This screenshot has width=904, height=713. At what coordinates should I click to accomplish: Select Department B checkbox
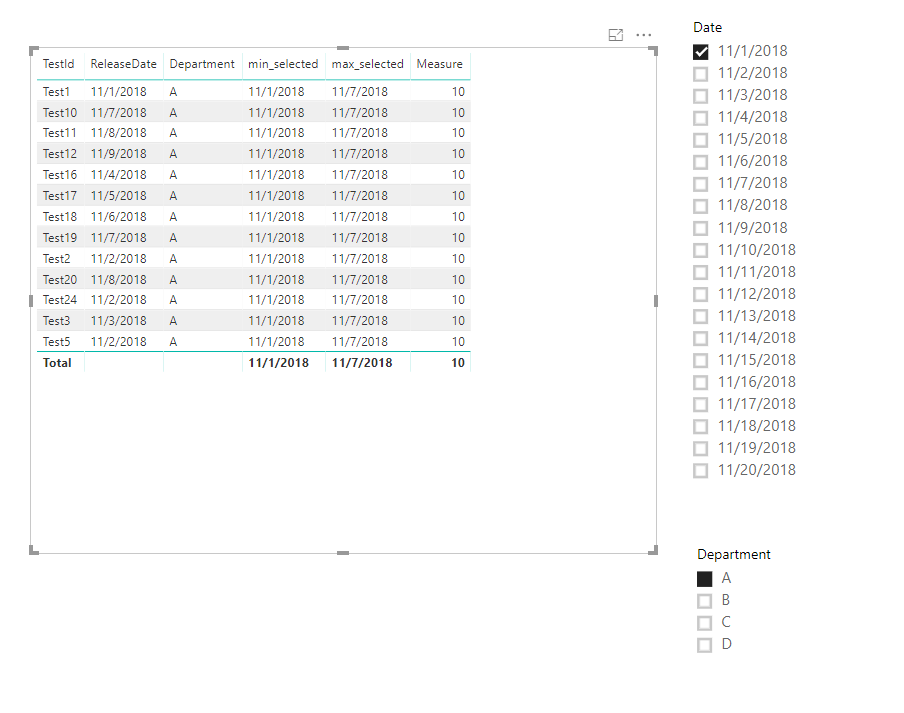coord(705,601)
